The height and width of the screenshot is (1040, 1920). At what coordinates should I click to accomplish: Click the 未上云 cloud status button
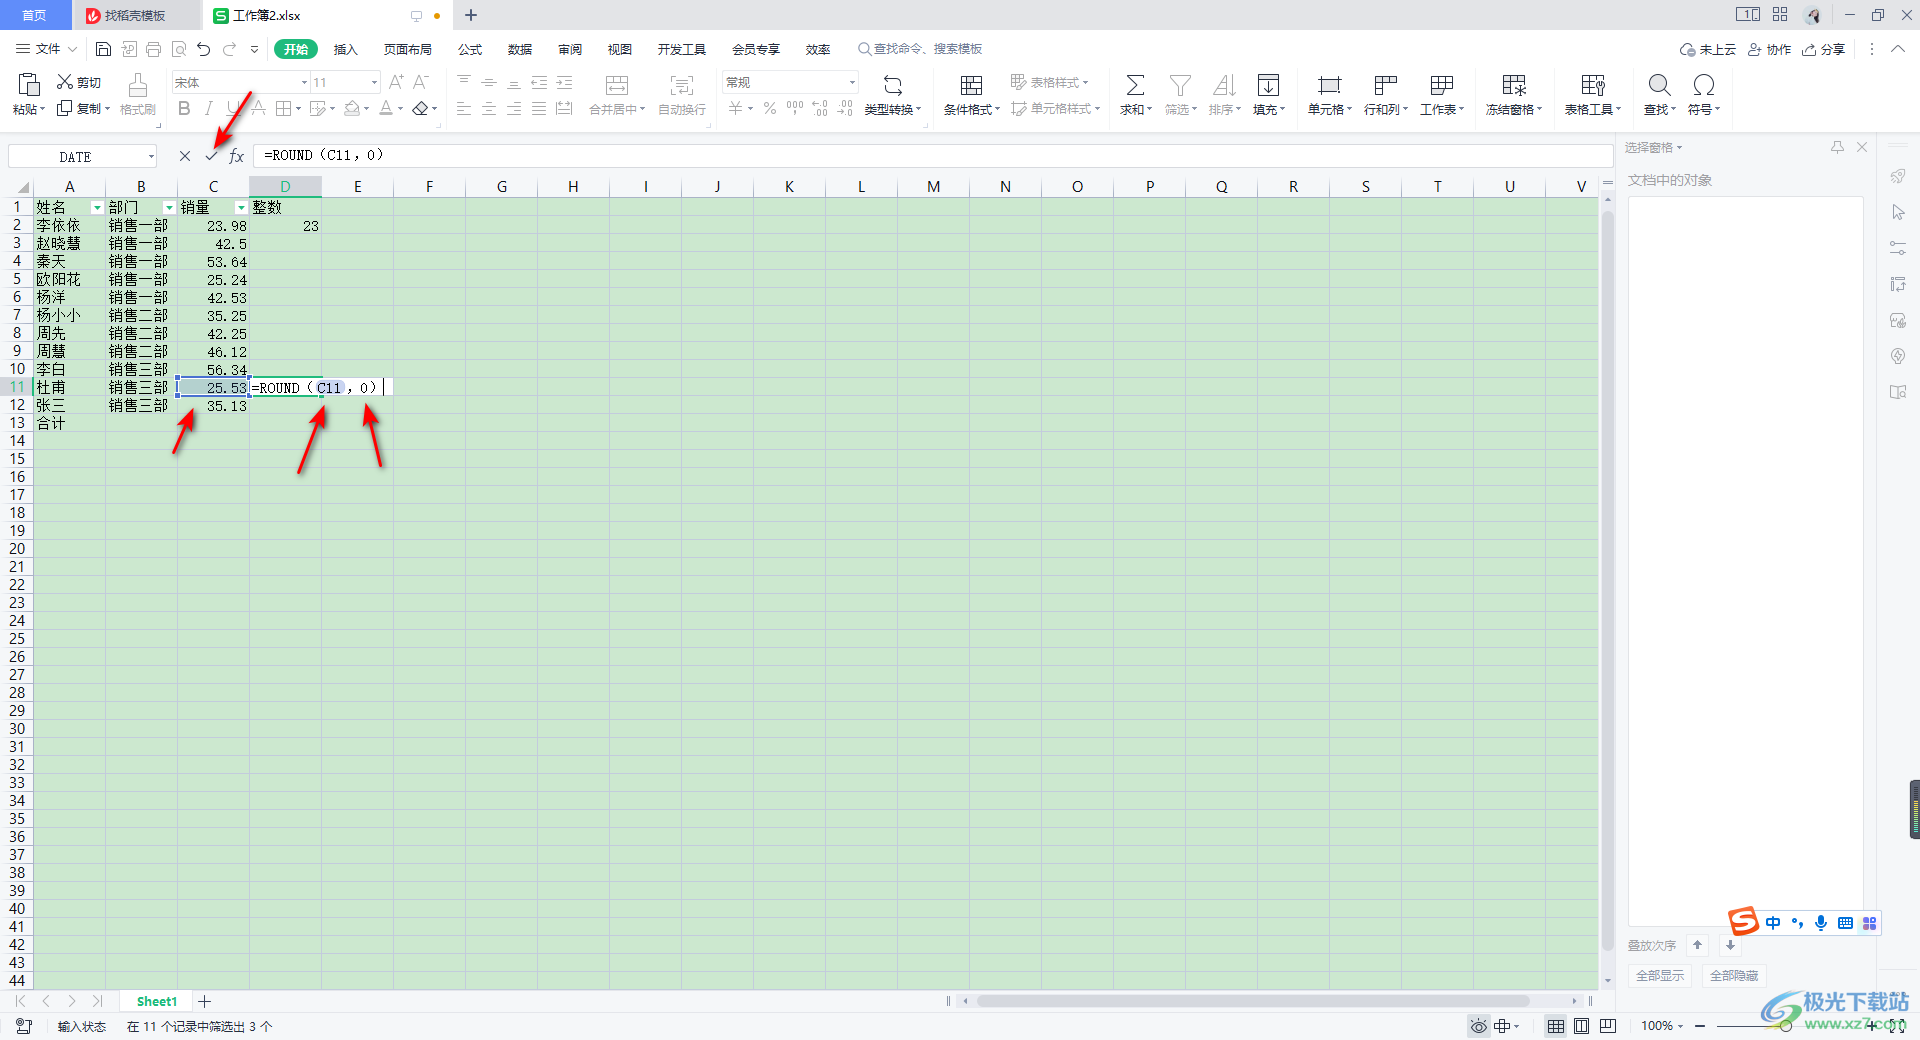point(1708,49)
